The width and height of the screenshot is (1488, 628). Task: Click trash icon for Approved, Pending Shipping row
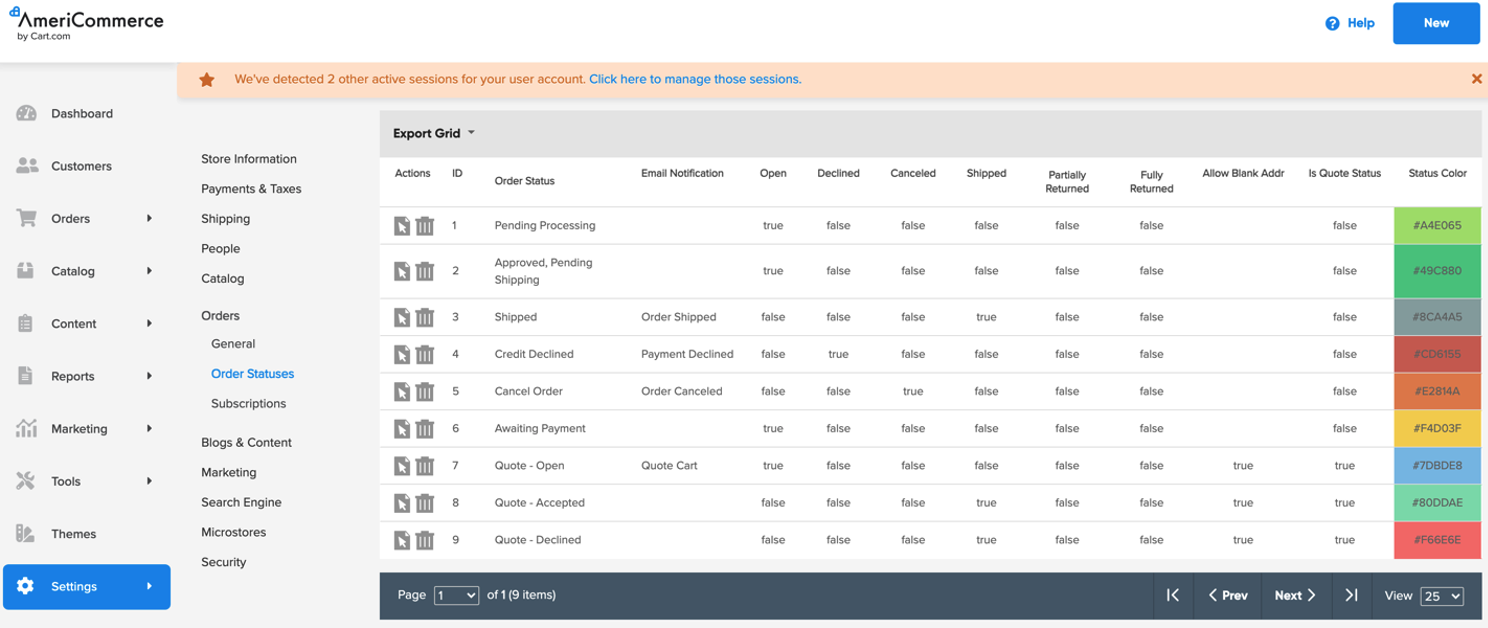tap(425, 271)
